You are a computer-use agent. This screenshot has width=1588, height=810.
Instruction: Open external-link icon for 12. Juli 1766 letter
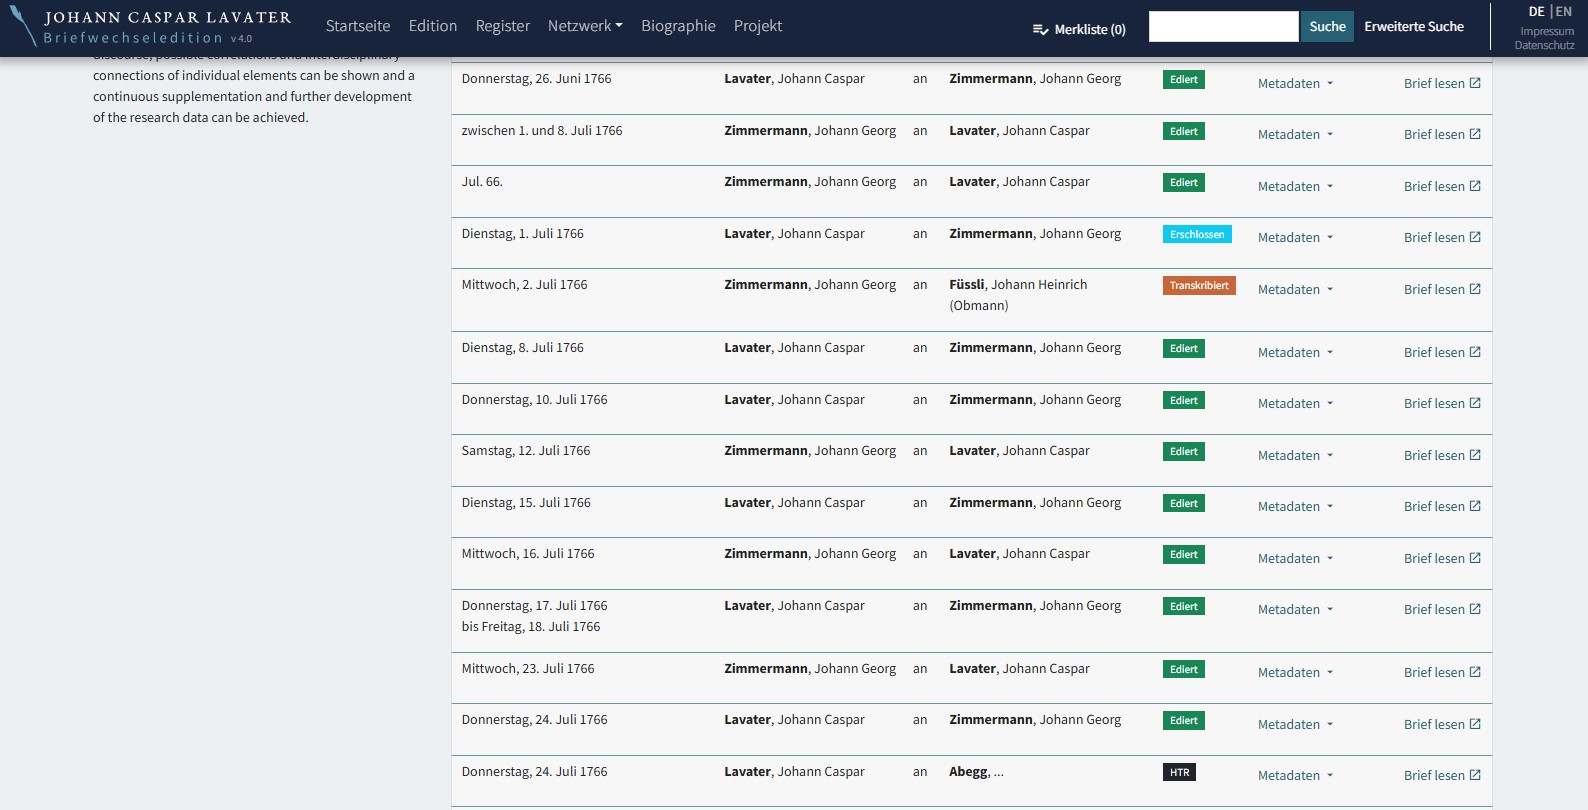coord(1475,455)
